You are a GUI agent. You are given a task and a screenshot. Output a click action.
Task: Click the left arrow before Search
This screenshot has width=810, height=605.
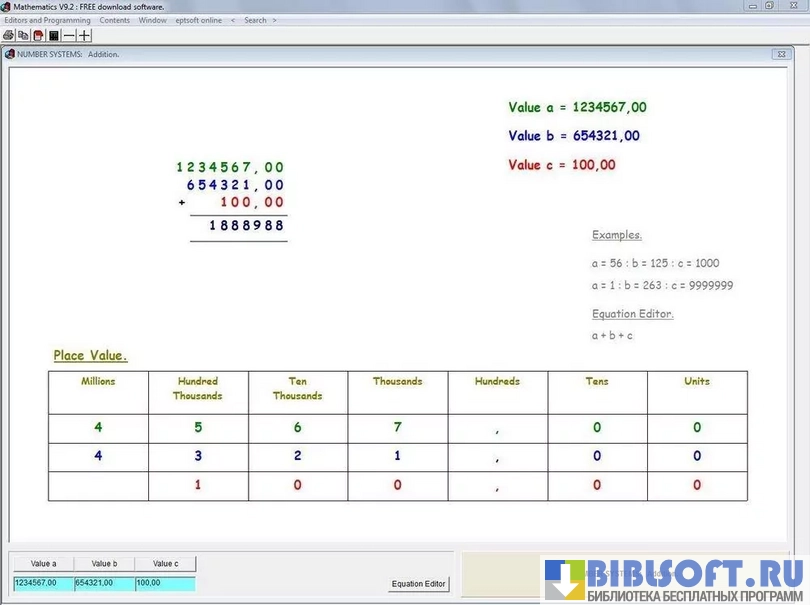[x=233, y=20]
